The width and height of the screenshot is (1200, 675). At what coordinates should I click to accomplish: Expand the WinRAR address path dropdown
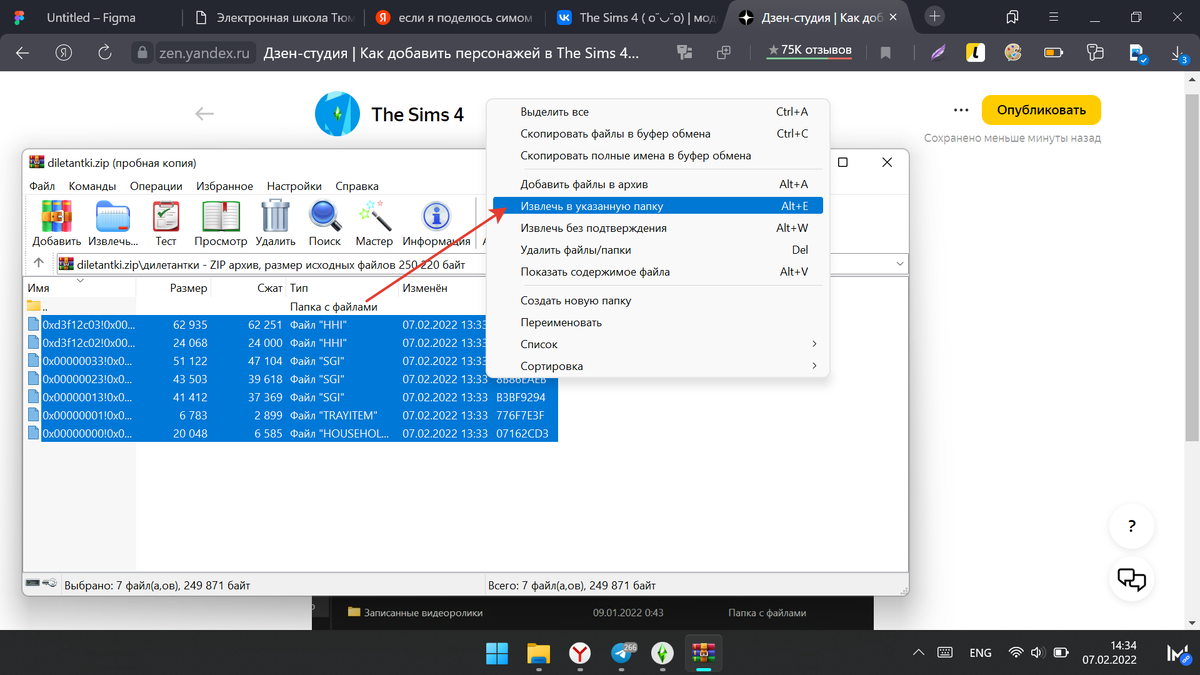point(899,264)
